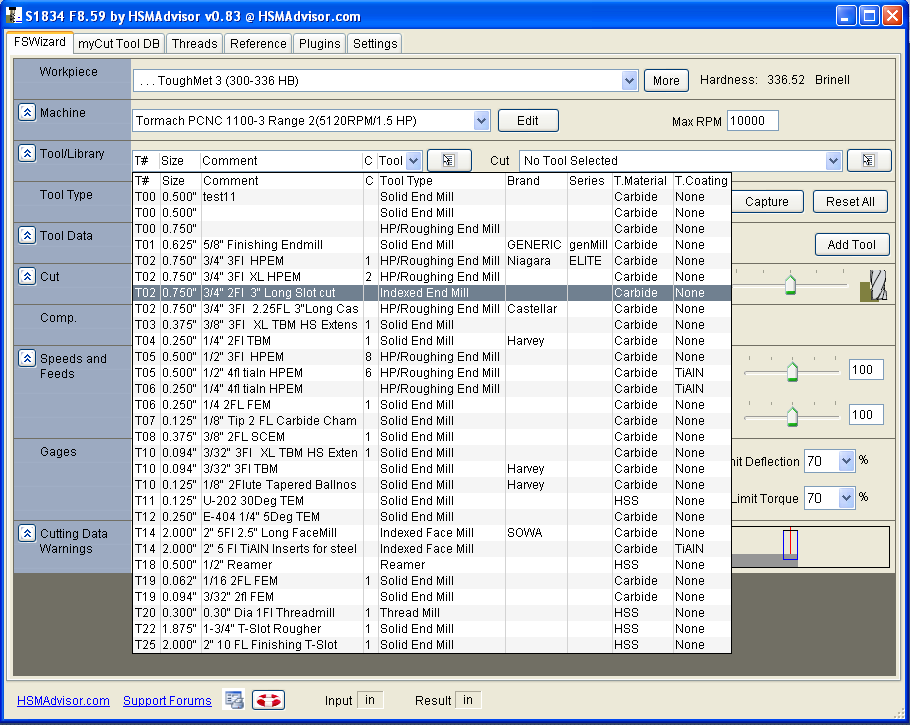This screenshot has height=725, width=910.
Task: Select the Niagara ELITE 3/4" HPEM row
Action: pyautogui.click(x=431, y=261)
